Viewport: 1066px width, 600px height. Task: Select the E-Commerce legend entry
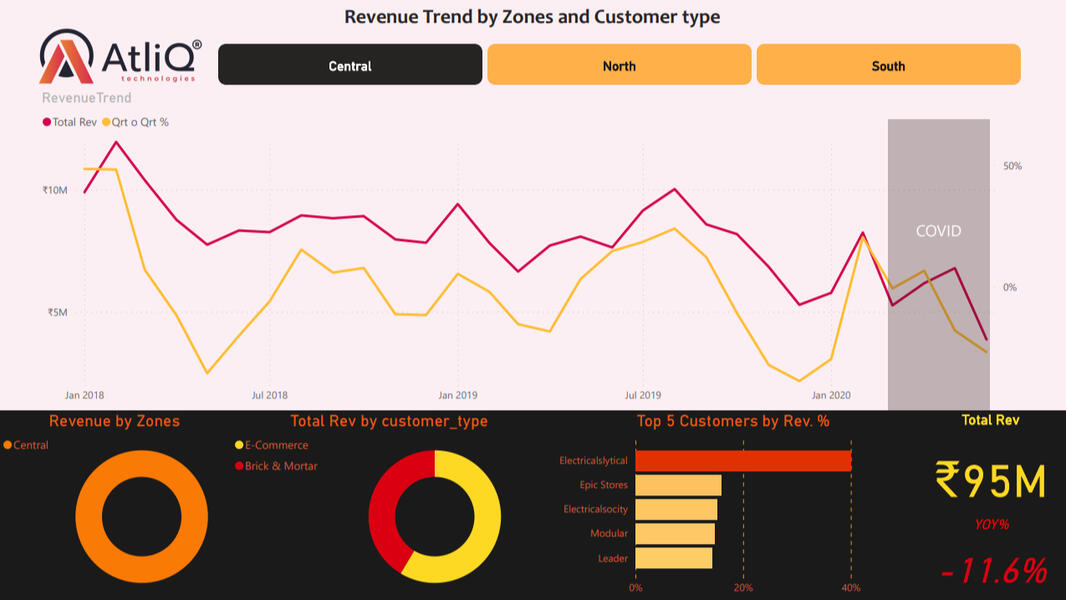[x=239, y=445]
